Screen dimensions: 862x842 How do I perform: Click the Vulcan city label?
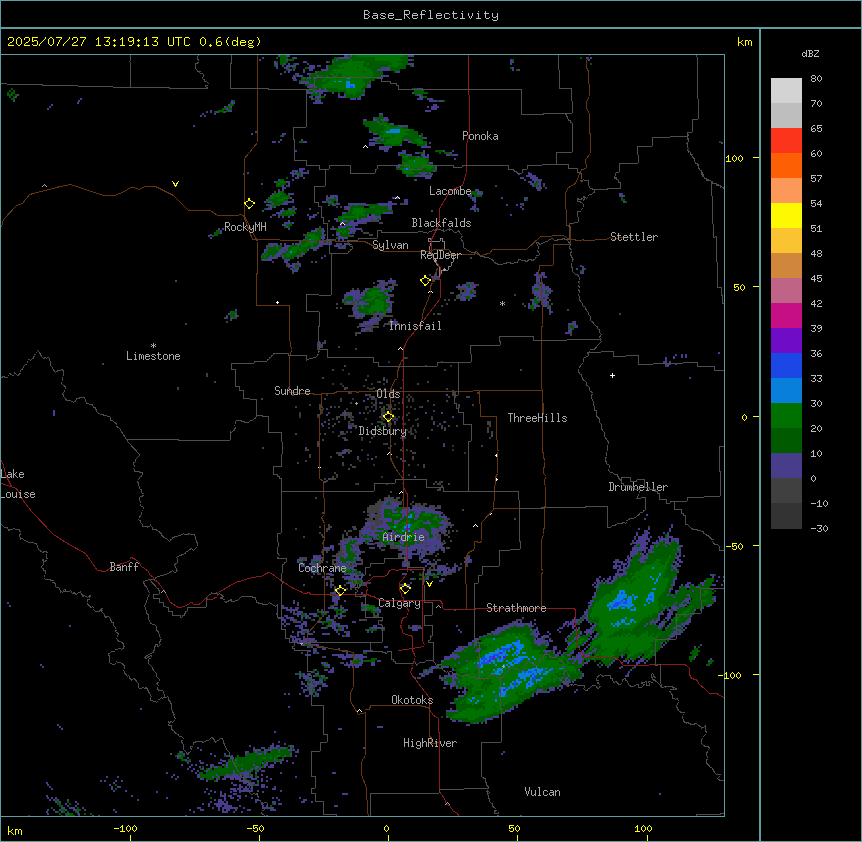coord(543,792)
